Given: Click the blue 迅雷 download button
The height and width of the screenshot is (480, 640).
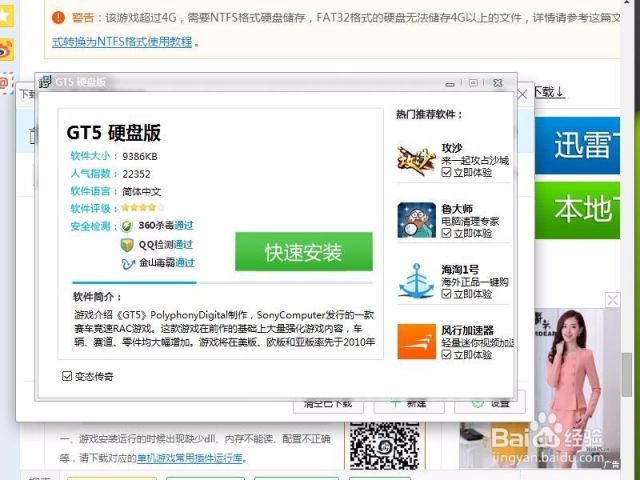Looking at the screenshot, I should [577, 146].
